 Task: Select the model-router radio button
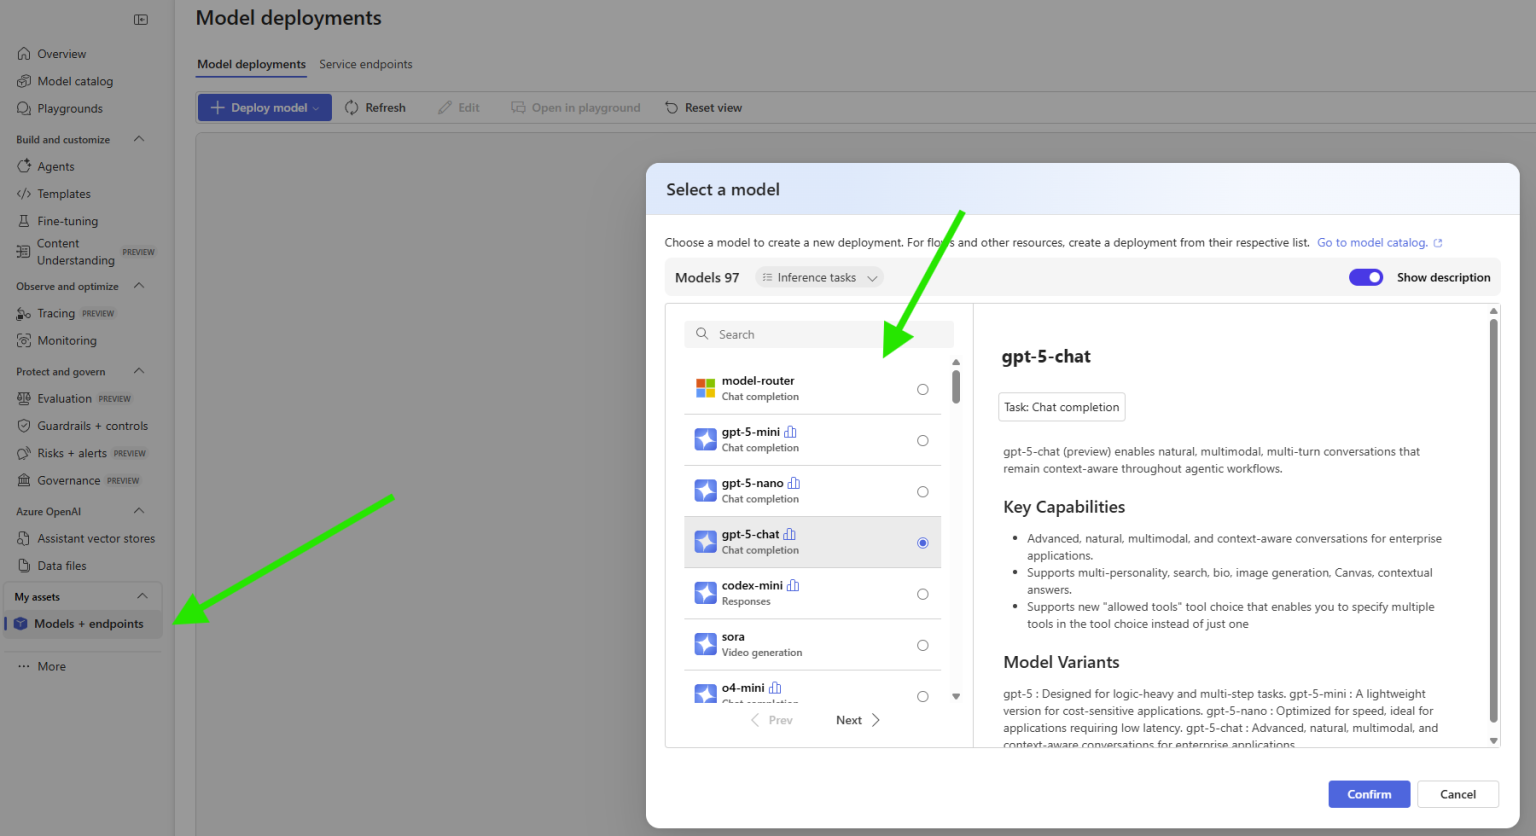(x=922, y=389)
